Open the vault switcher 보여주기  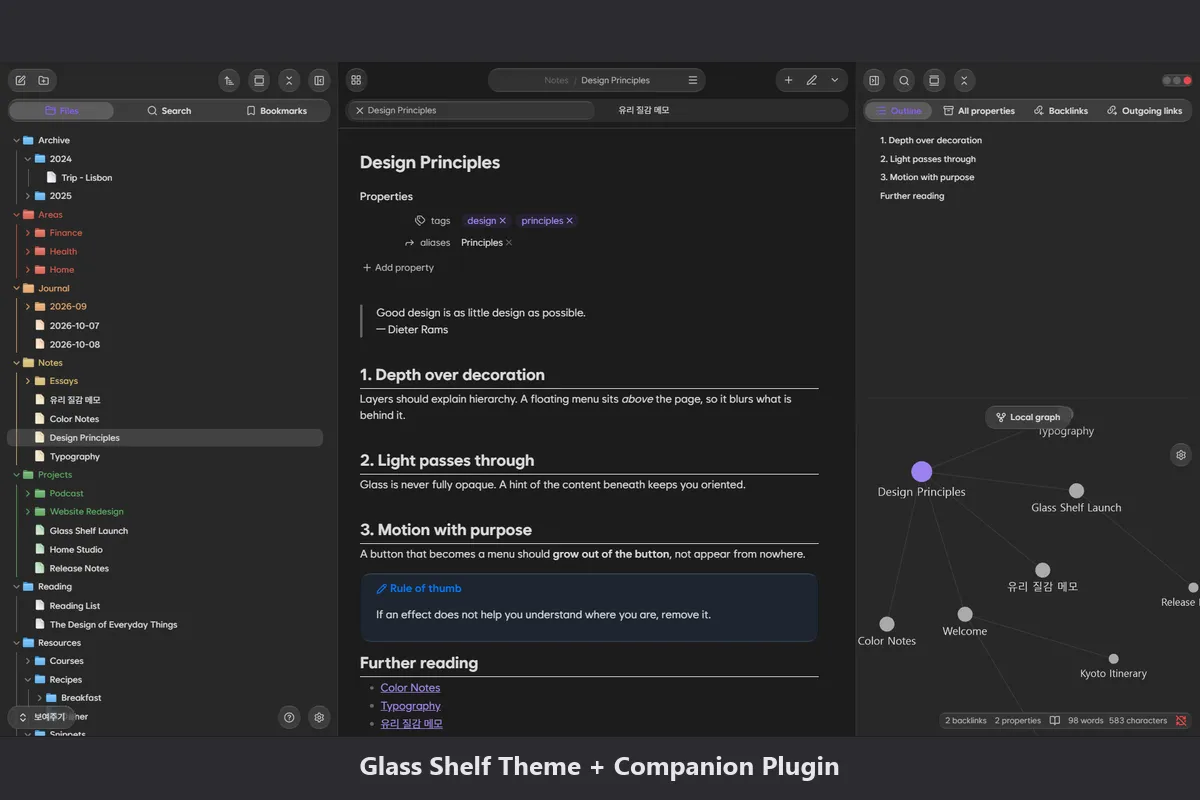tap(41, 717)
